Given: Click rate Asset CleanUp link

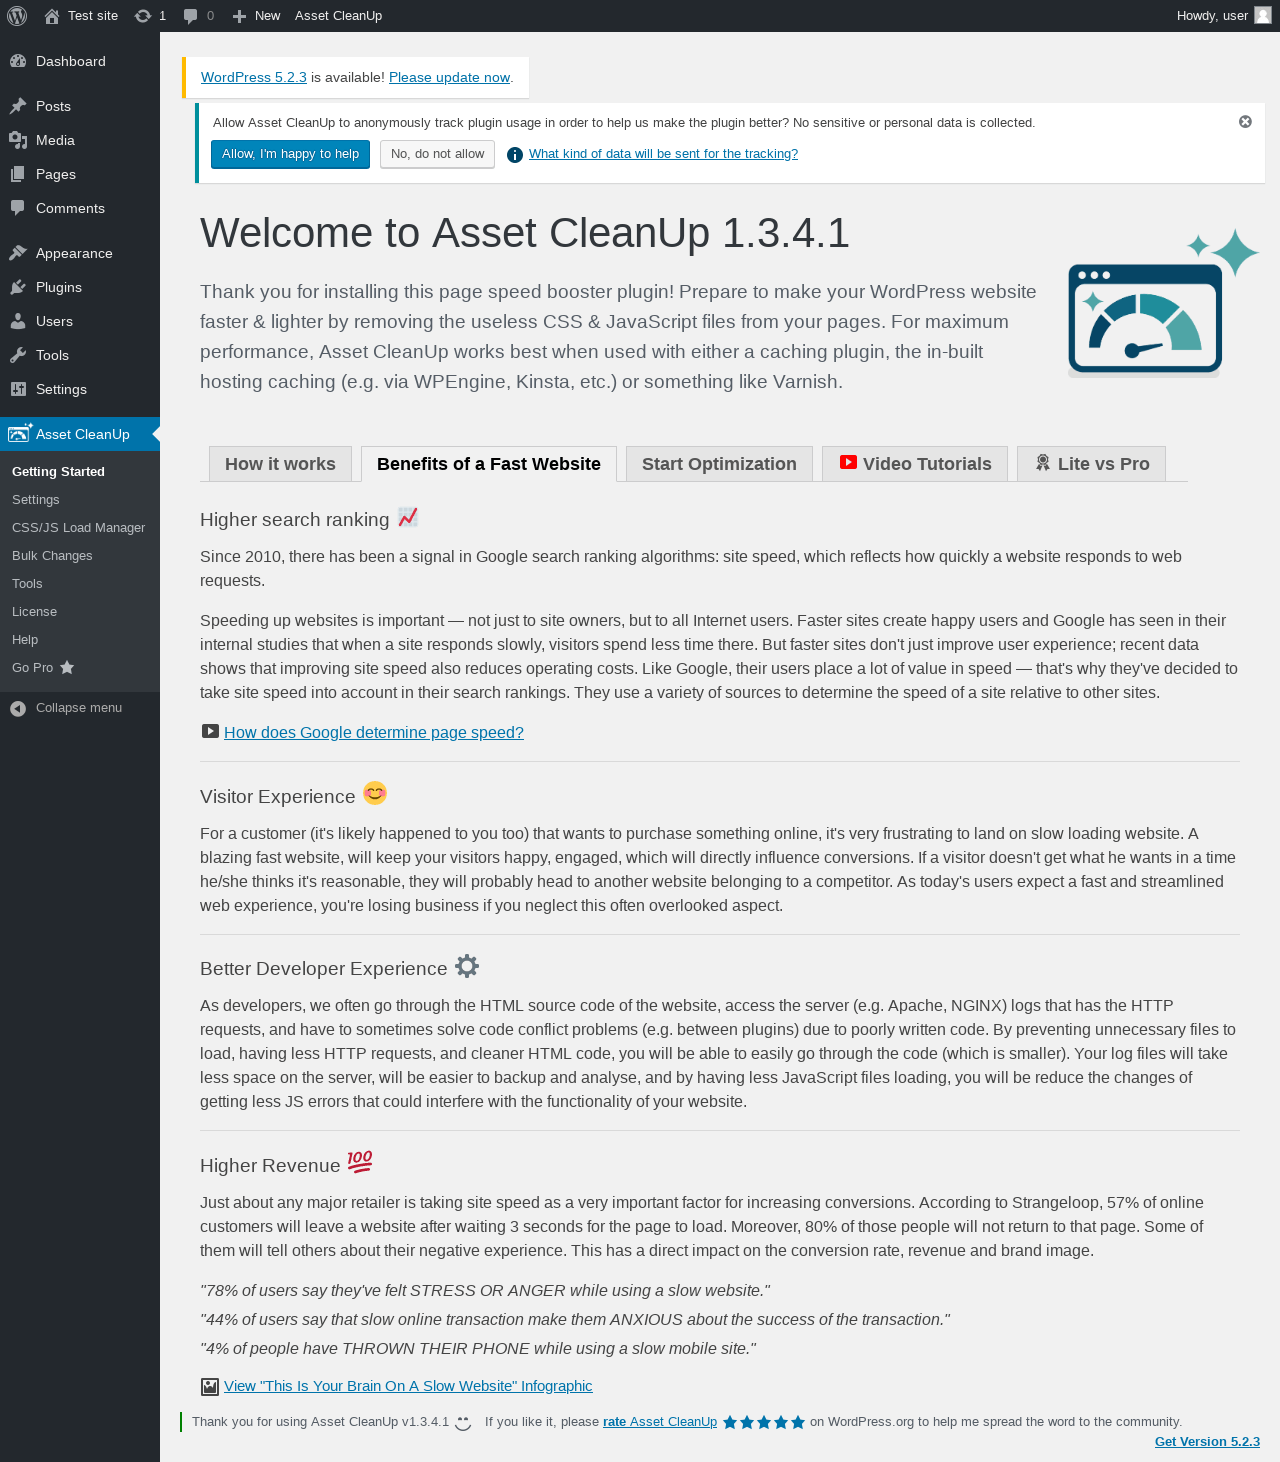Looking at the screenshot, I should coord(660,1422).
